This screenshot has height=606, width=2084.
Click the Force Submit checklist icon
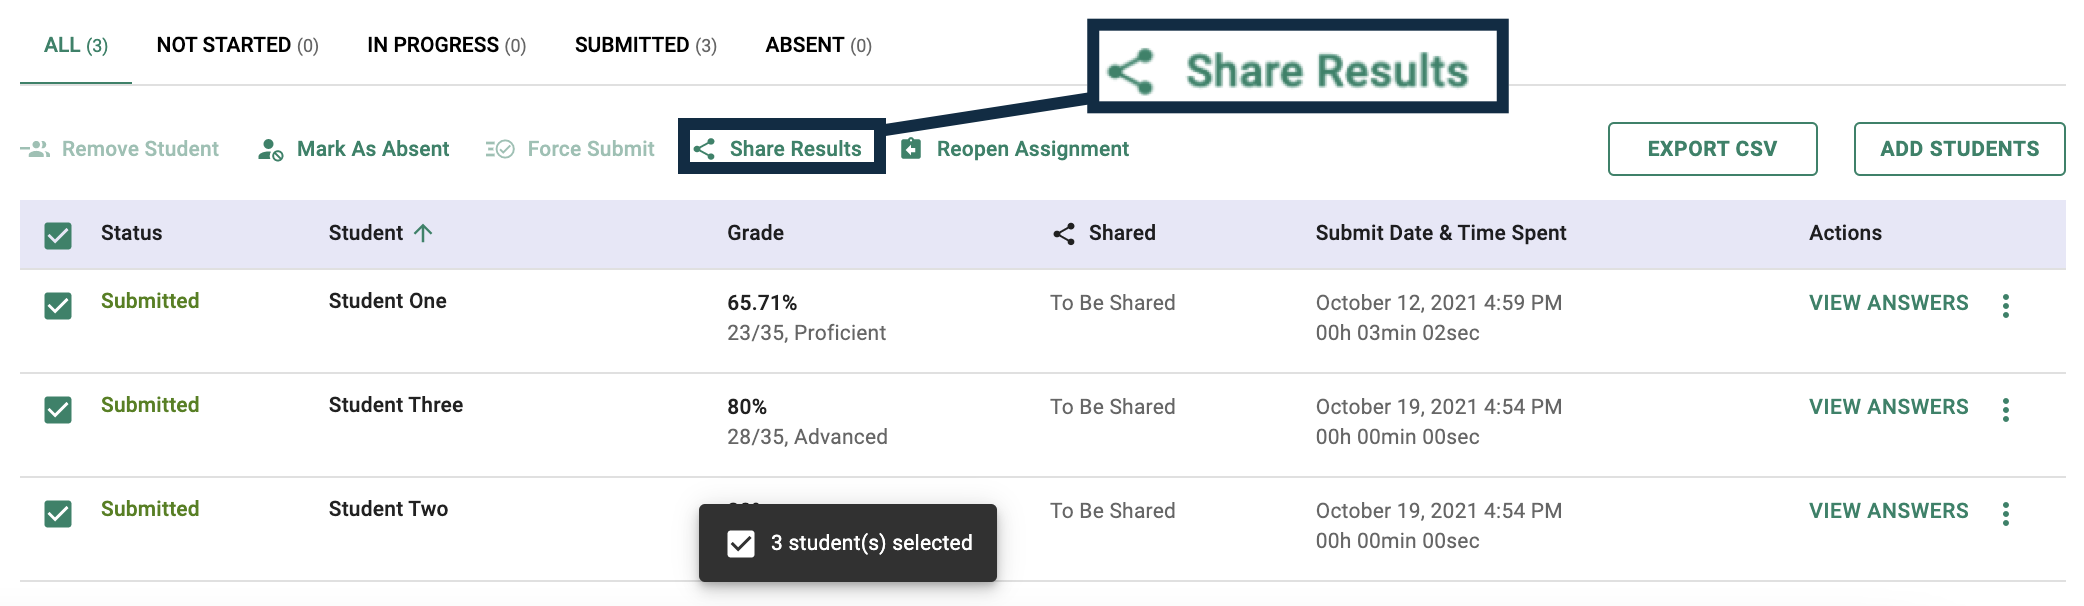pyautogui.click(x=500, y=149)
